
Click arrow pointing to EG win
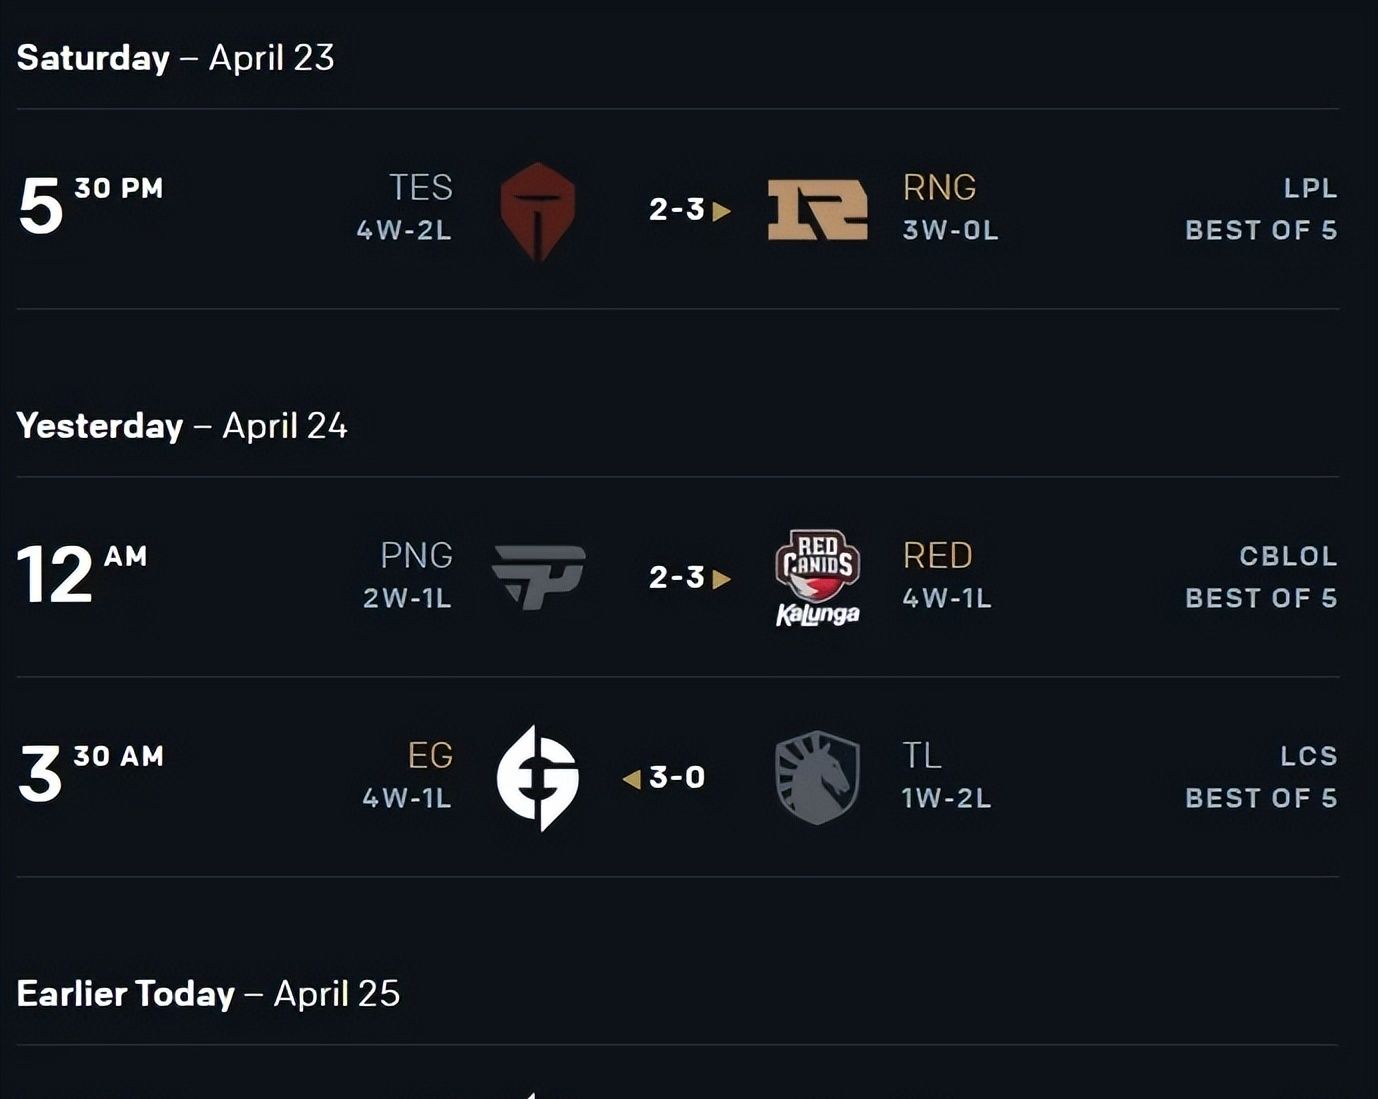631,779
